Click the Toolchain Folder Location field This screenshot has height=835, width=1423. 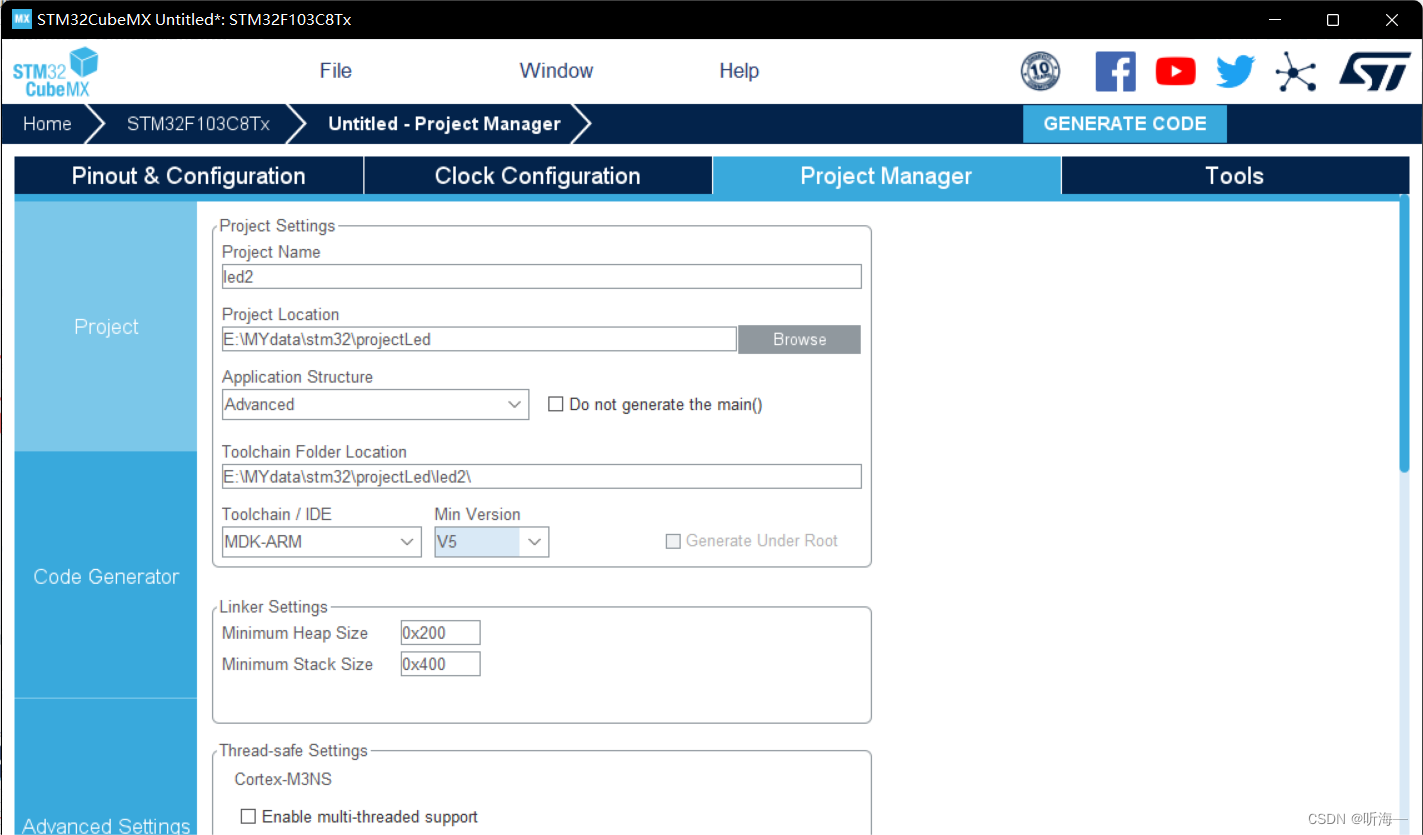[x=541, y=477]
